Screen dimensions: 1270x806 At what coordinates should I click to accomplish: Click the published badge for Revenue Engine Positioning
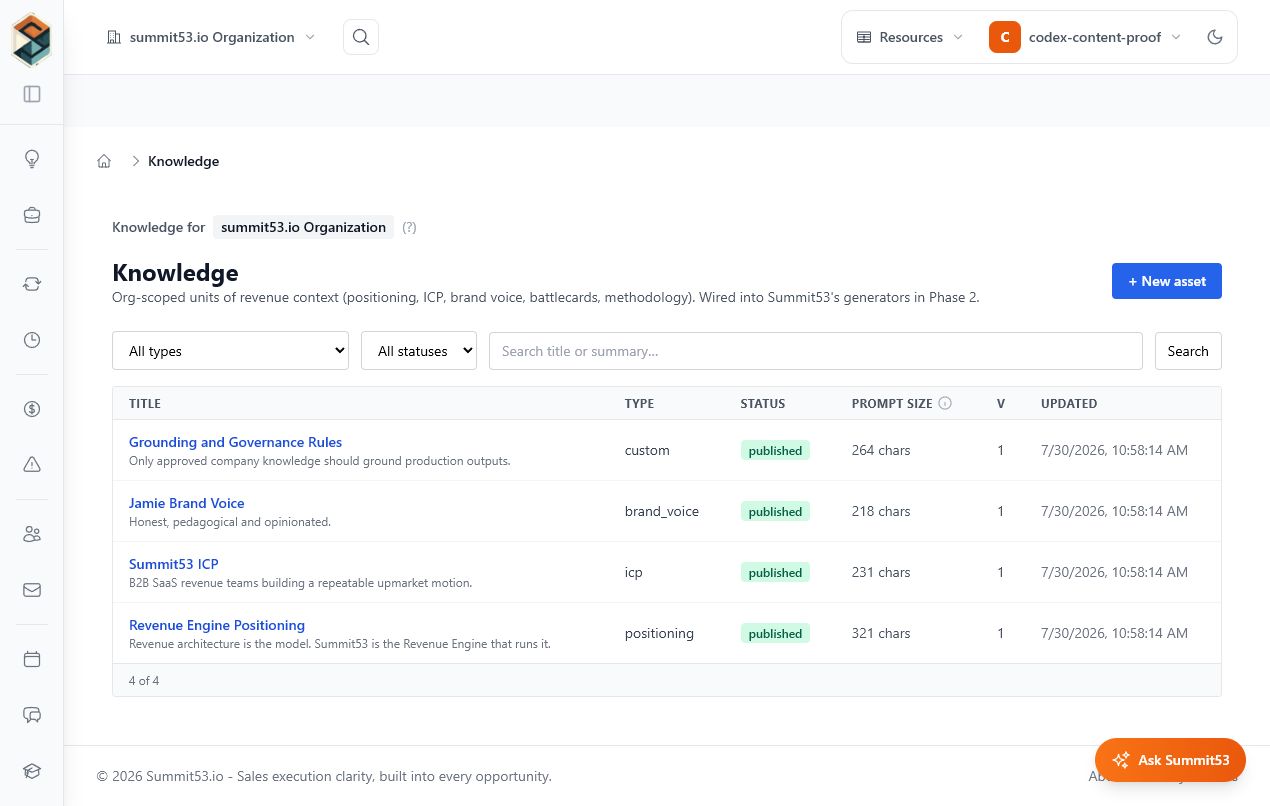tap(775, 633)
